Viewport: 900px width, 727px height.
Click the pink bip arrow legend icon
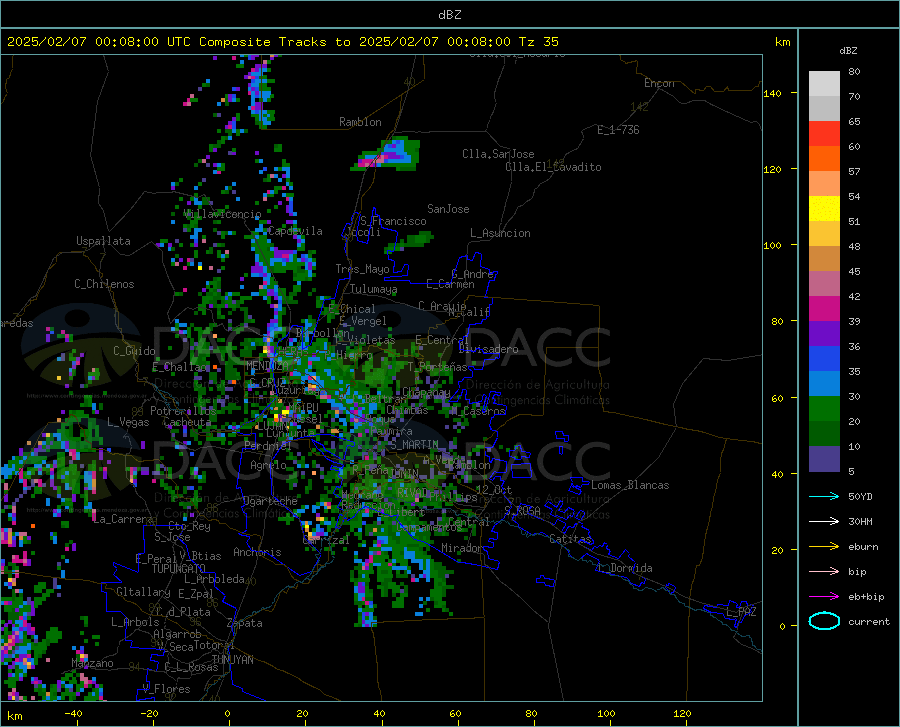point(824,572)
